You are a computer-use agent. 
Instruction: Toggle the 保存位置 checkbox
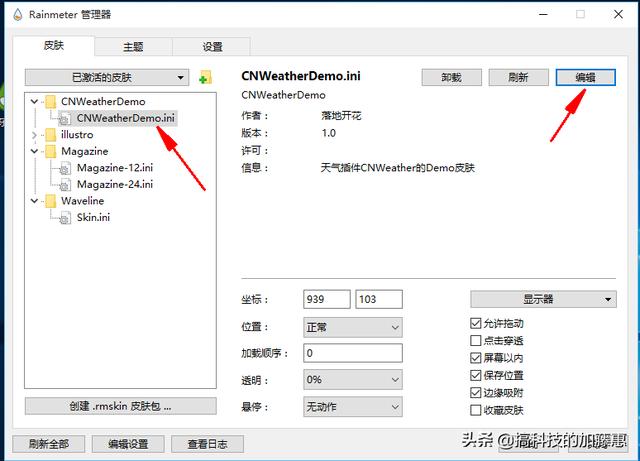476,375
